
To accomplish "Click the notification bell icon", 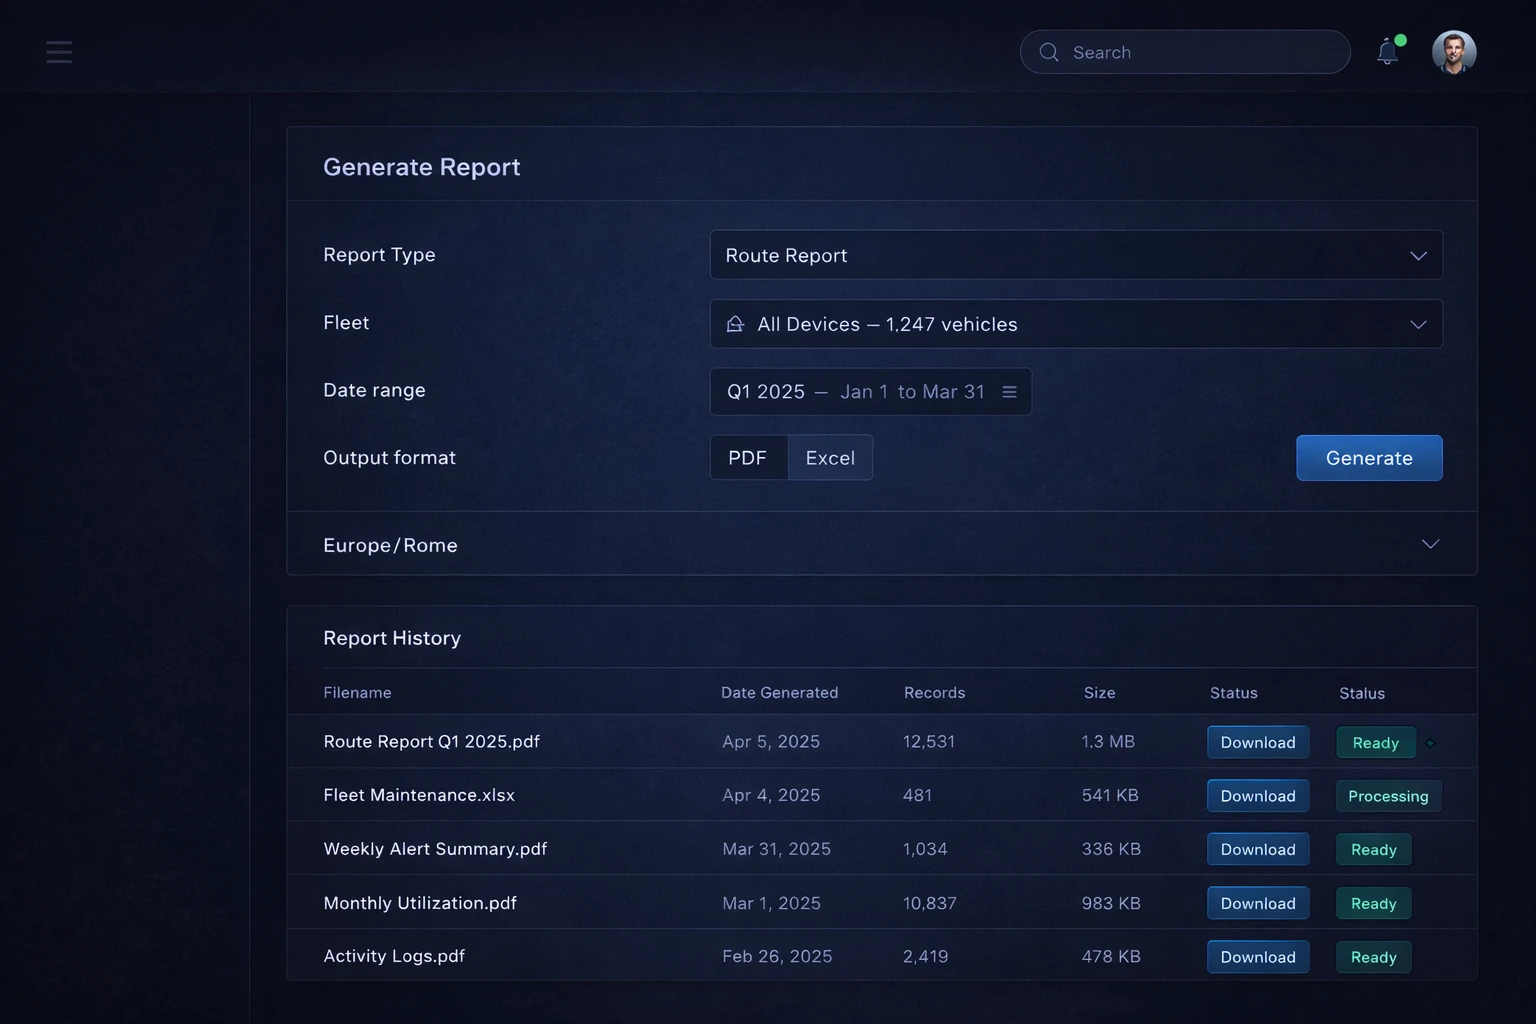I will [1387, 52].
